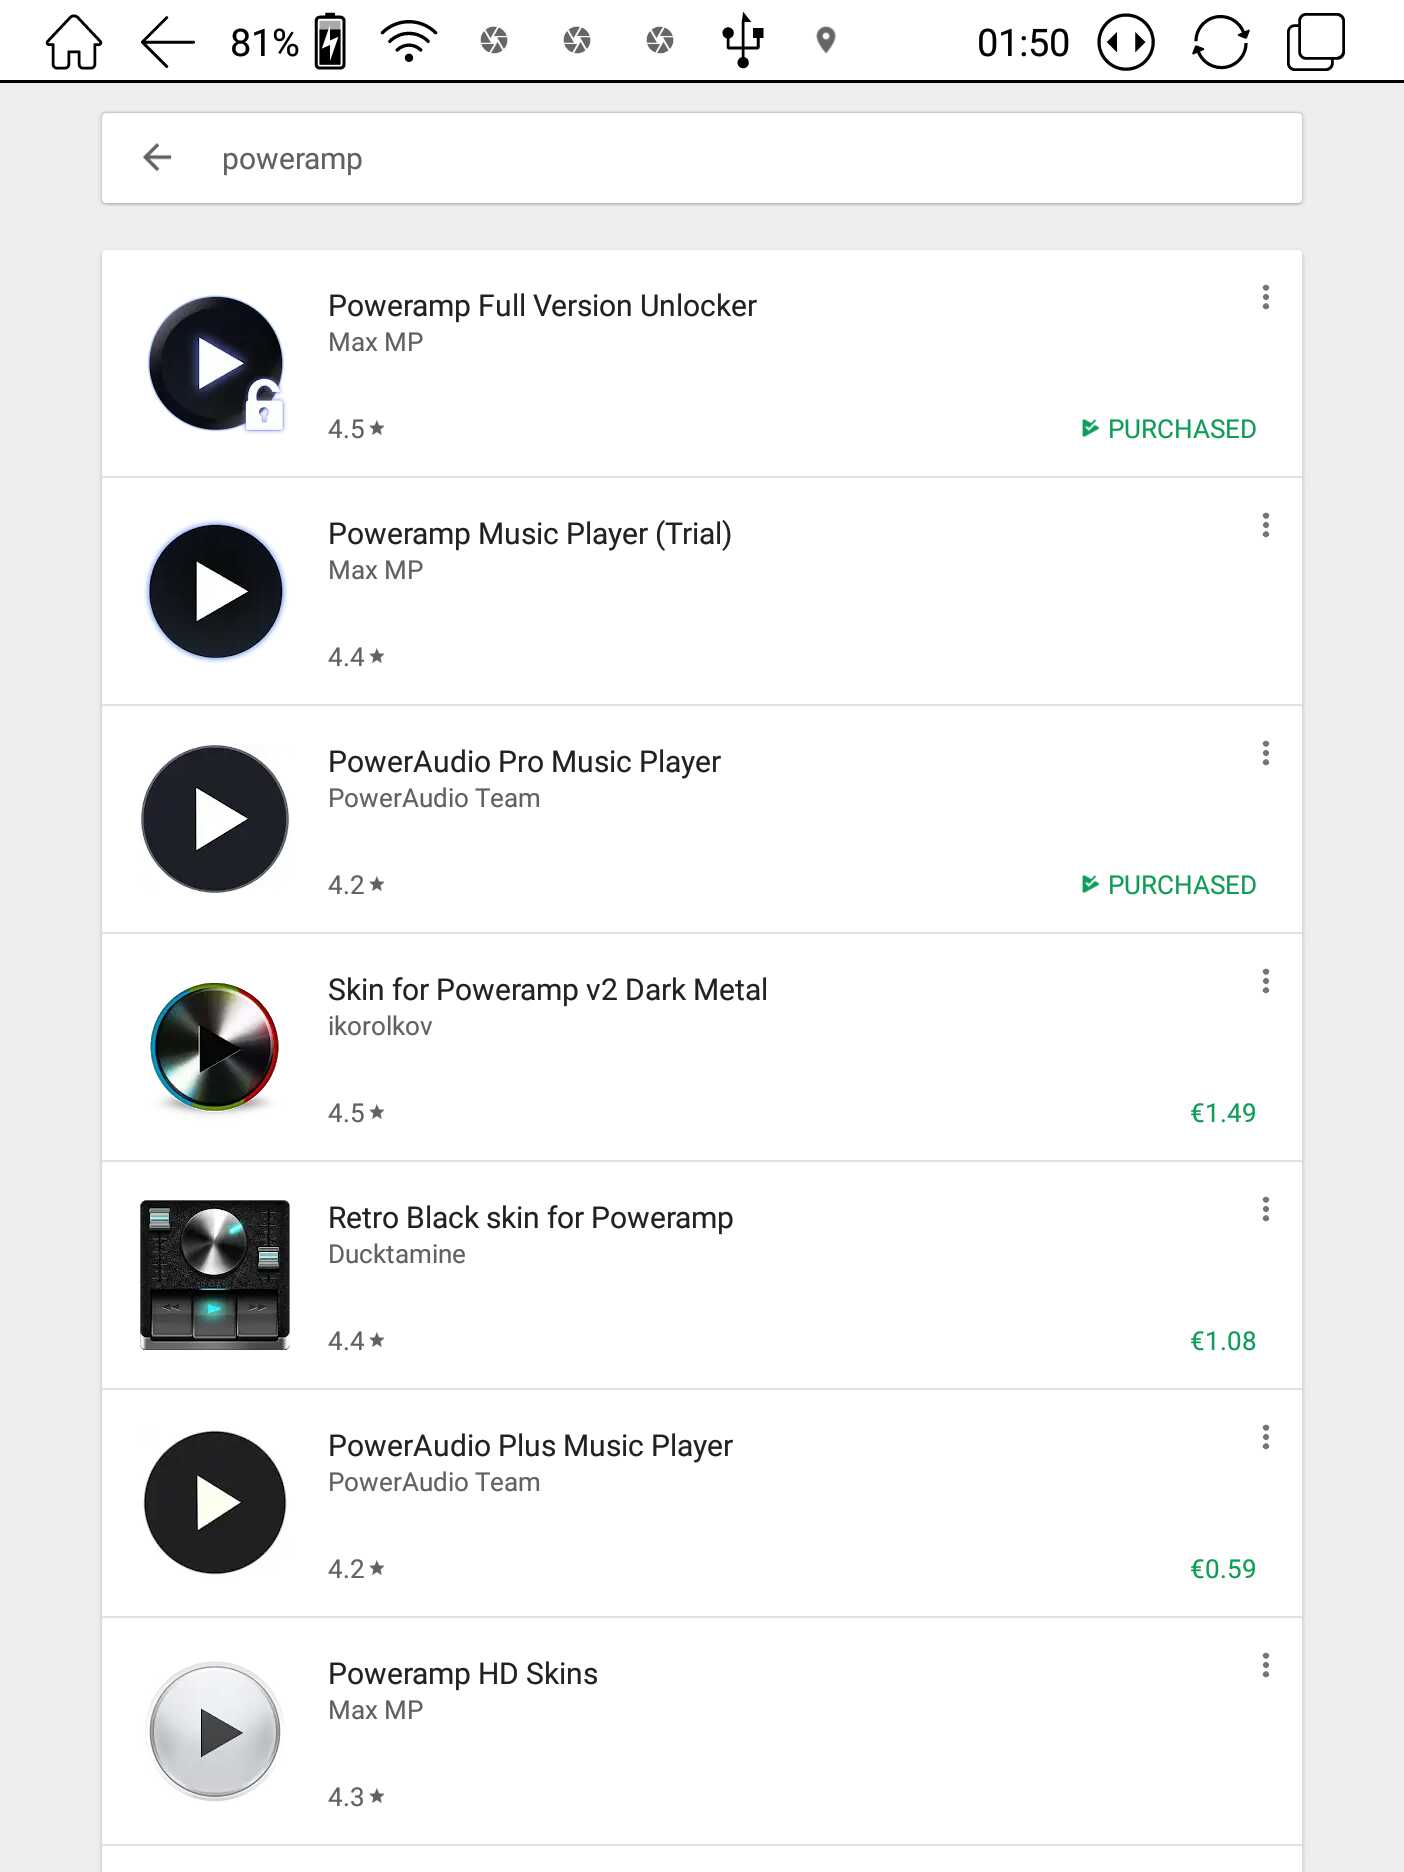Open the Poweramp HD Skins listing title

pyautogui.click(x=463, y=1674)
